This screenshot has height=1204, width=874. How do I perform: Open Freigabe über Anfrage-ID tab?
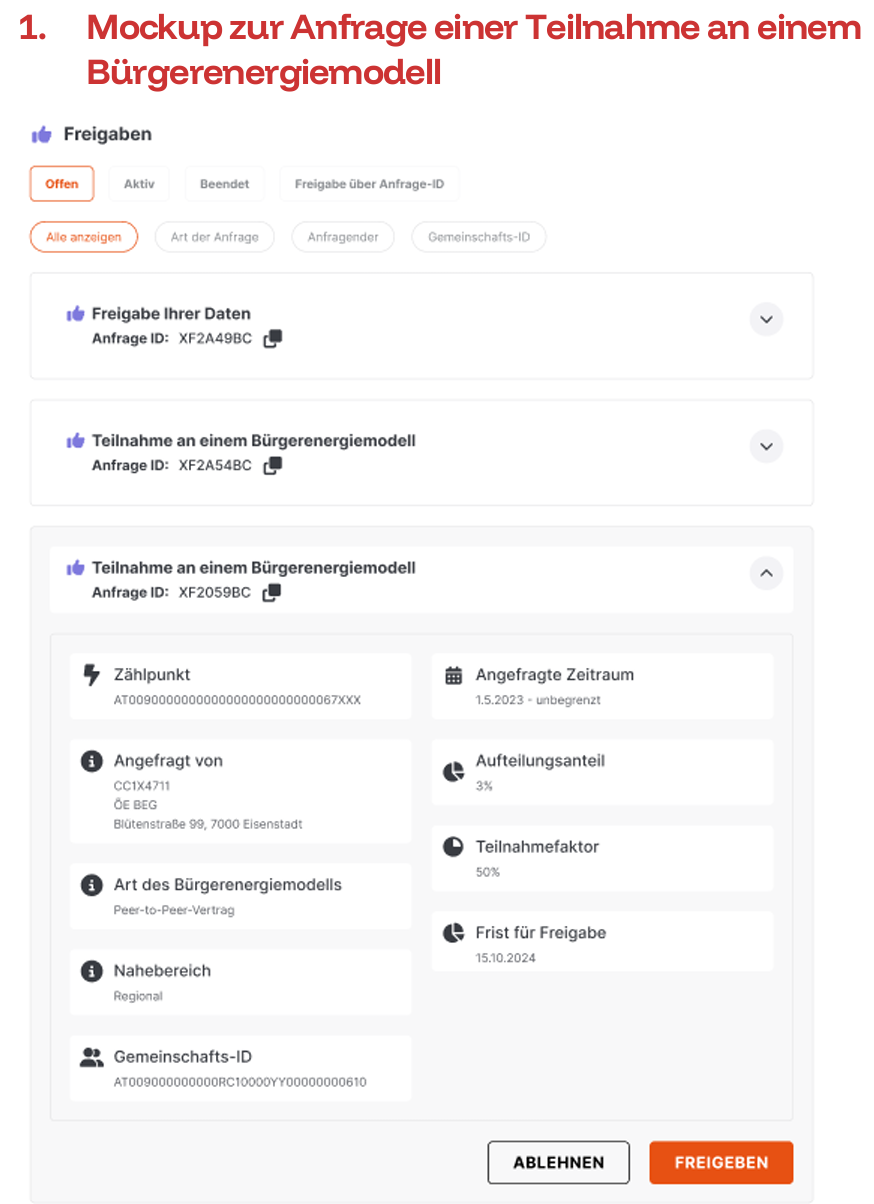tap(369, 184)
